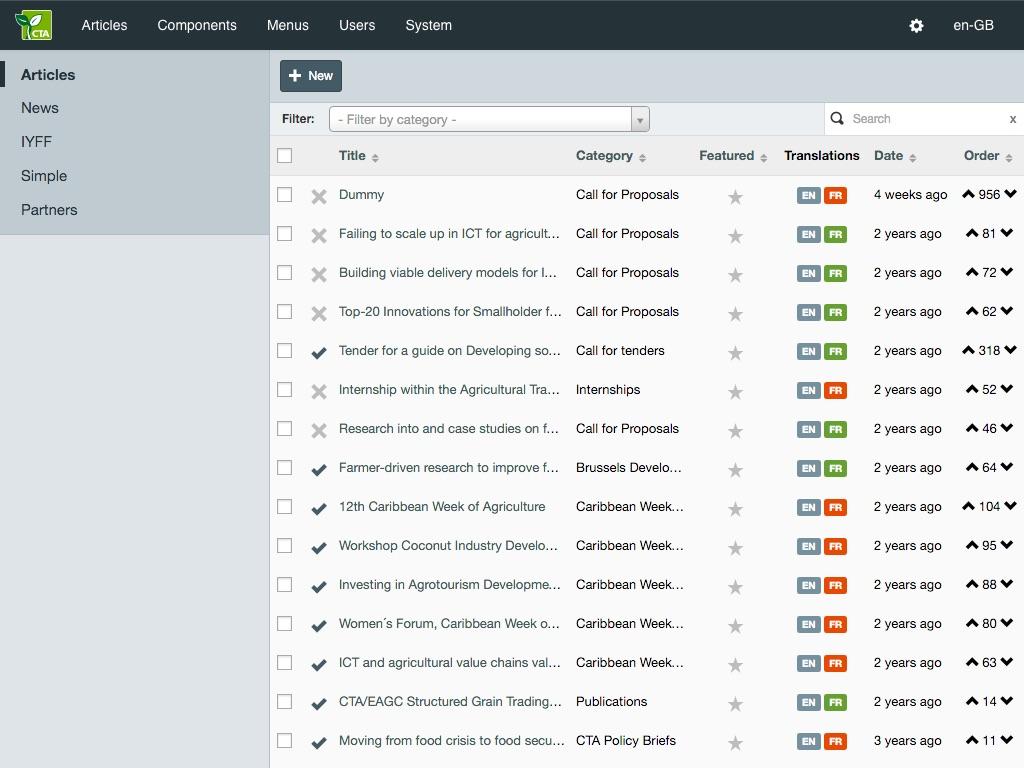Click the search magnifier icon

[837, 118]
